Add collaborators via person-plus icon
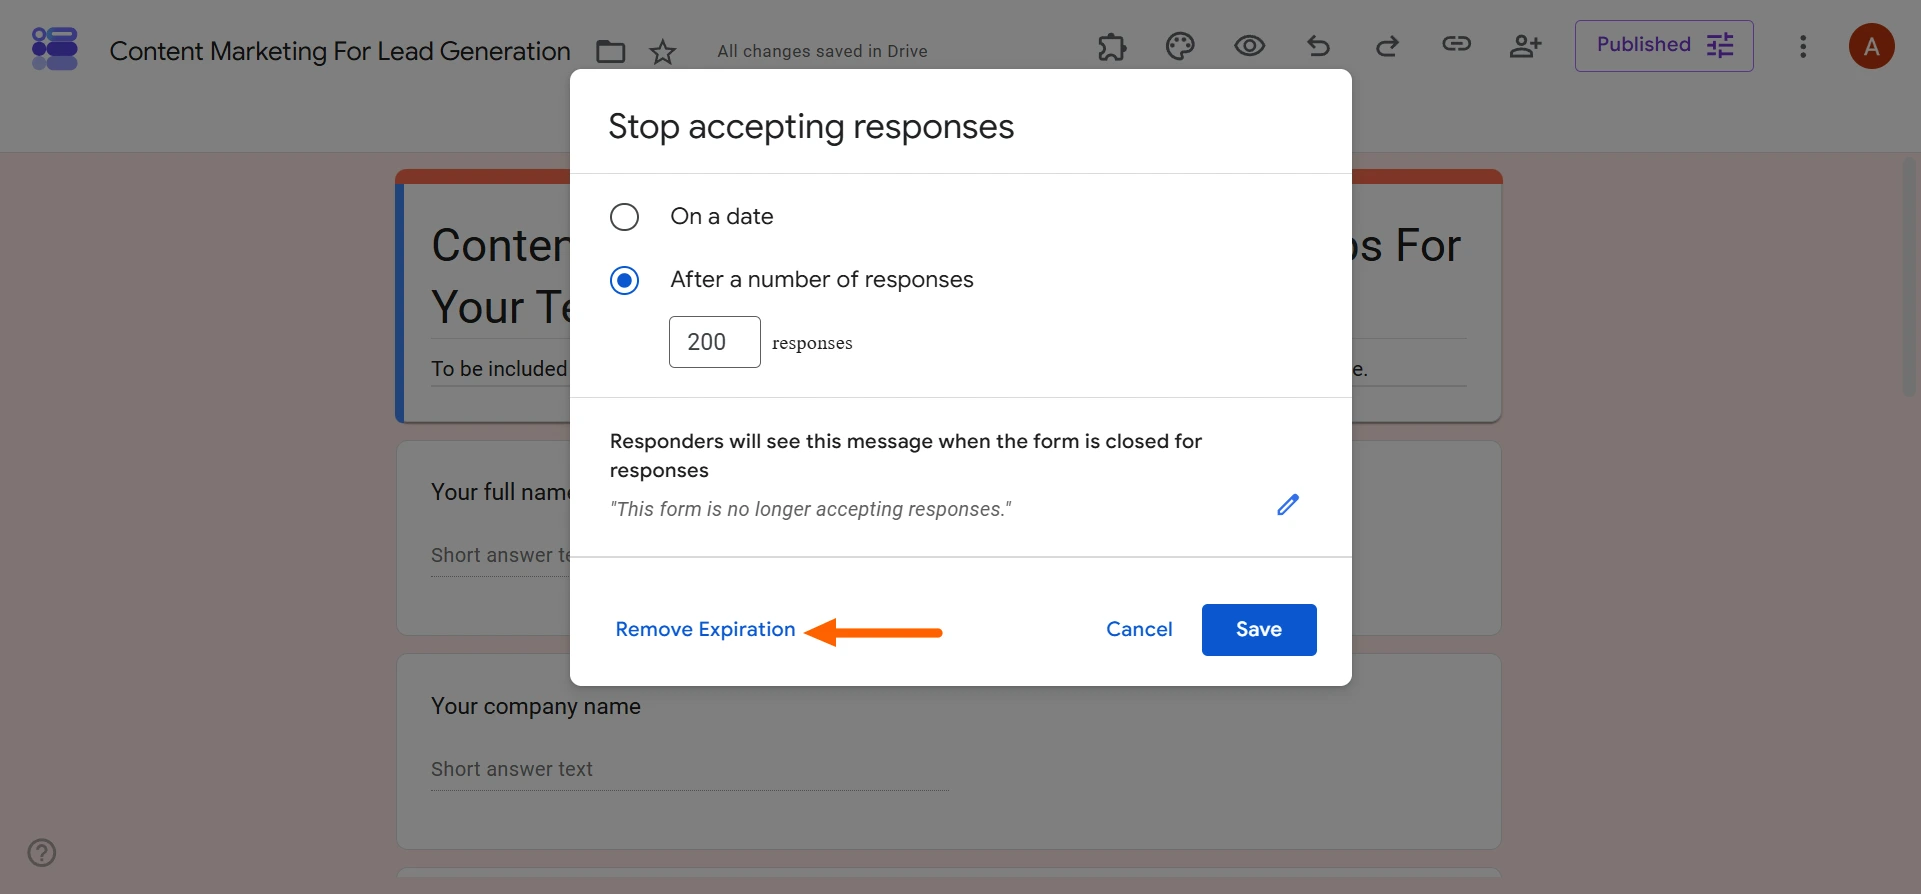Image resolution: width=1921 pixels, height=894 pixels. point(1525,46)
